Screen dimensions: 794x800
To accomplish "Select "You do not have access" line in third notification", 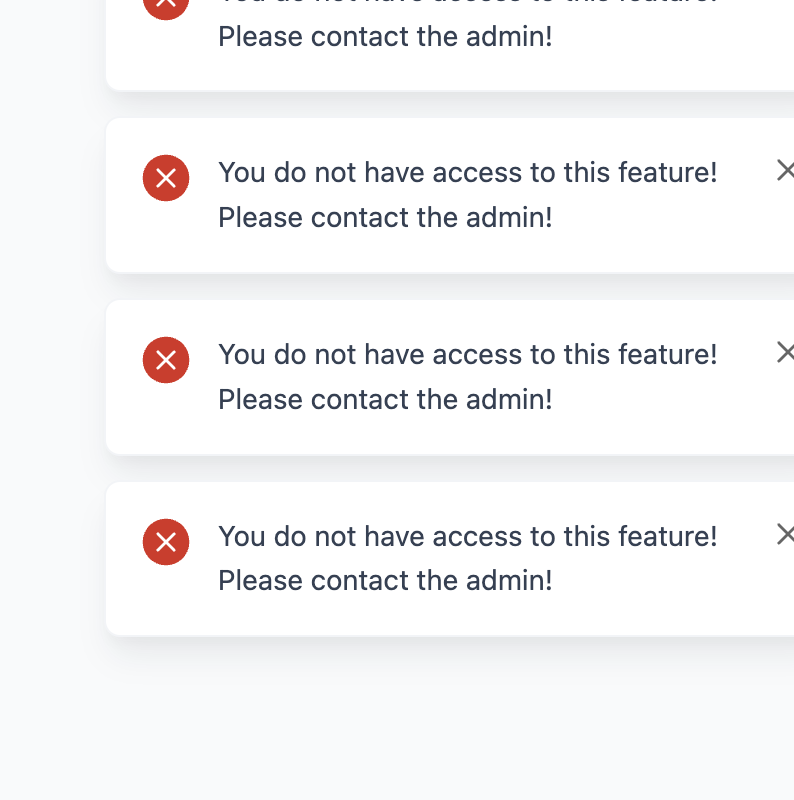I will (x=468, y=355).
